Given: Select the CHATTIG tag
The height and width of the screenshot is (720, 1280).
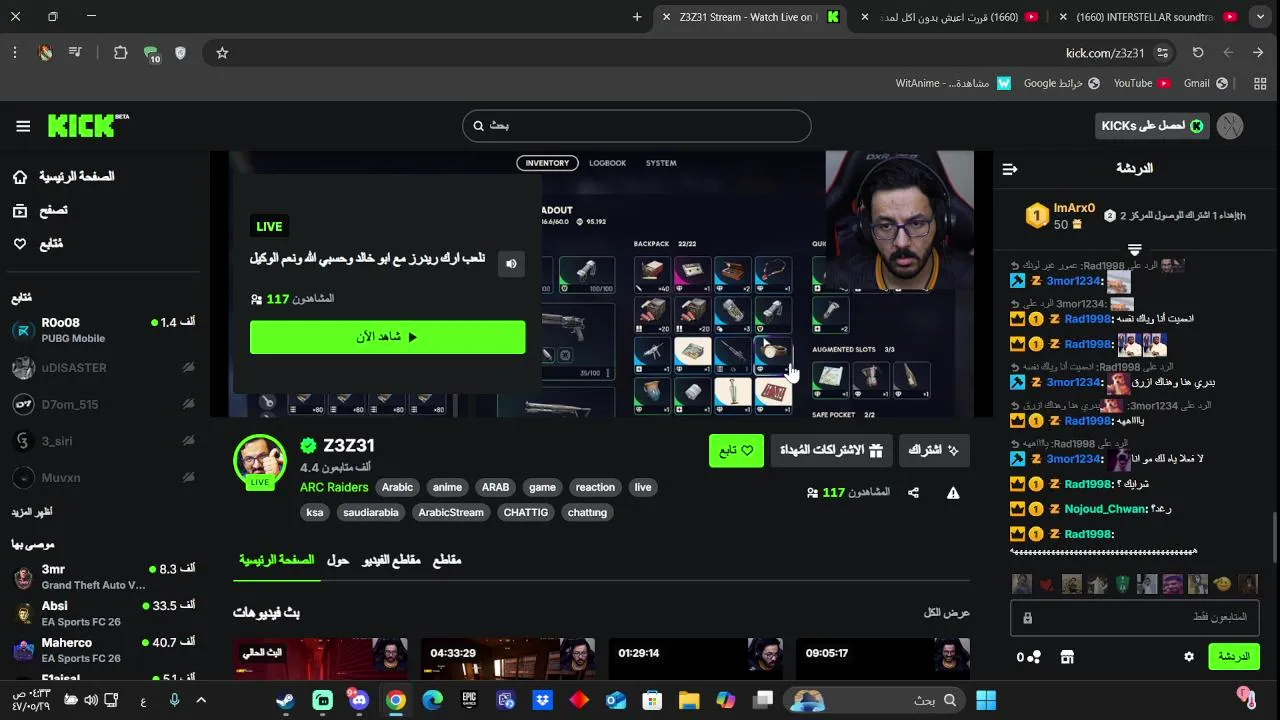Looking at the screenshot, I should pos(526,512).
